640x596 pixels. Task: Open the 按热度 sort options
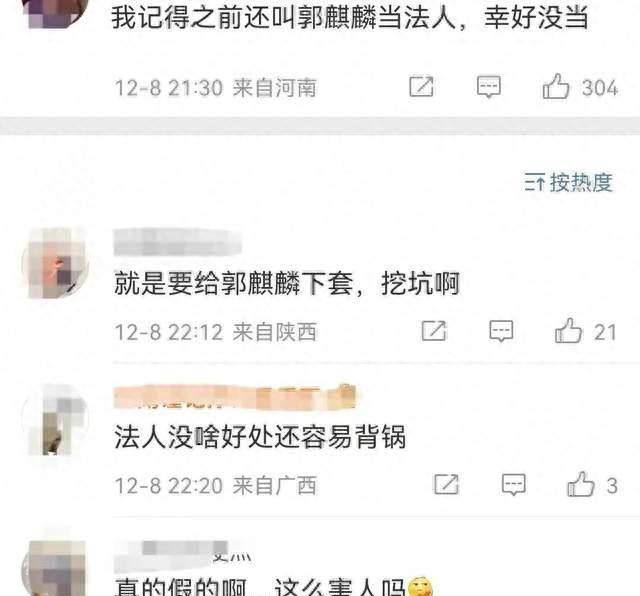[x=569, y=182]
